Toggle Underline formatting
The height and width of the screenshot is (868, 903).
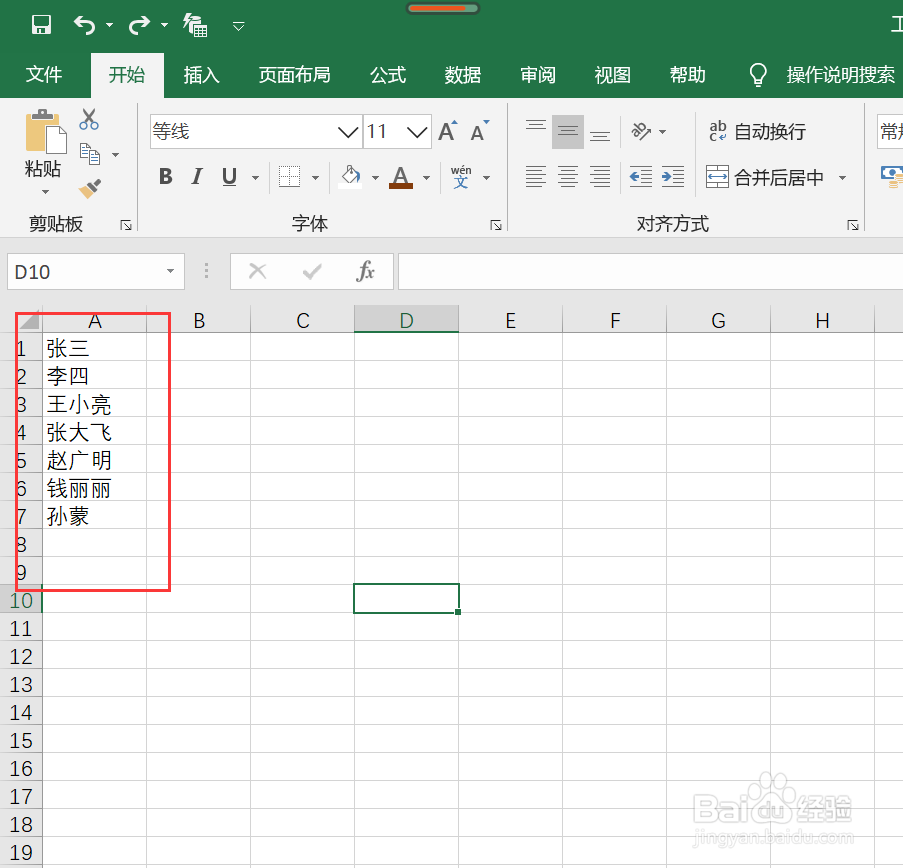229,176
